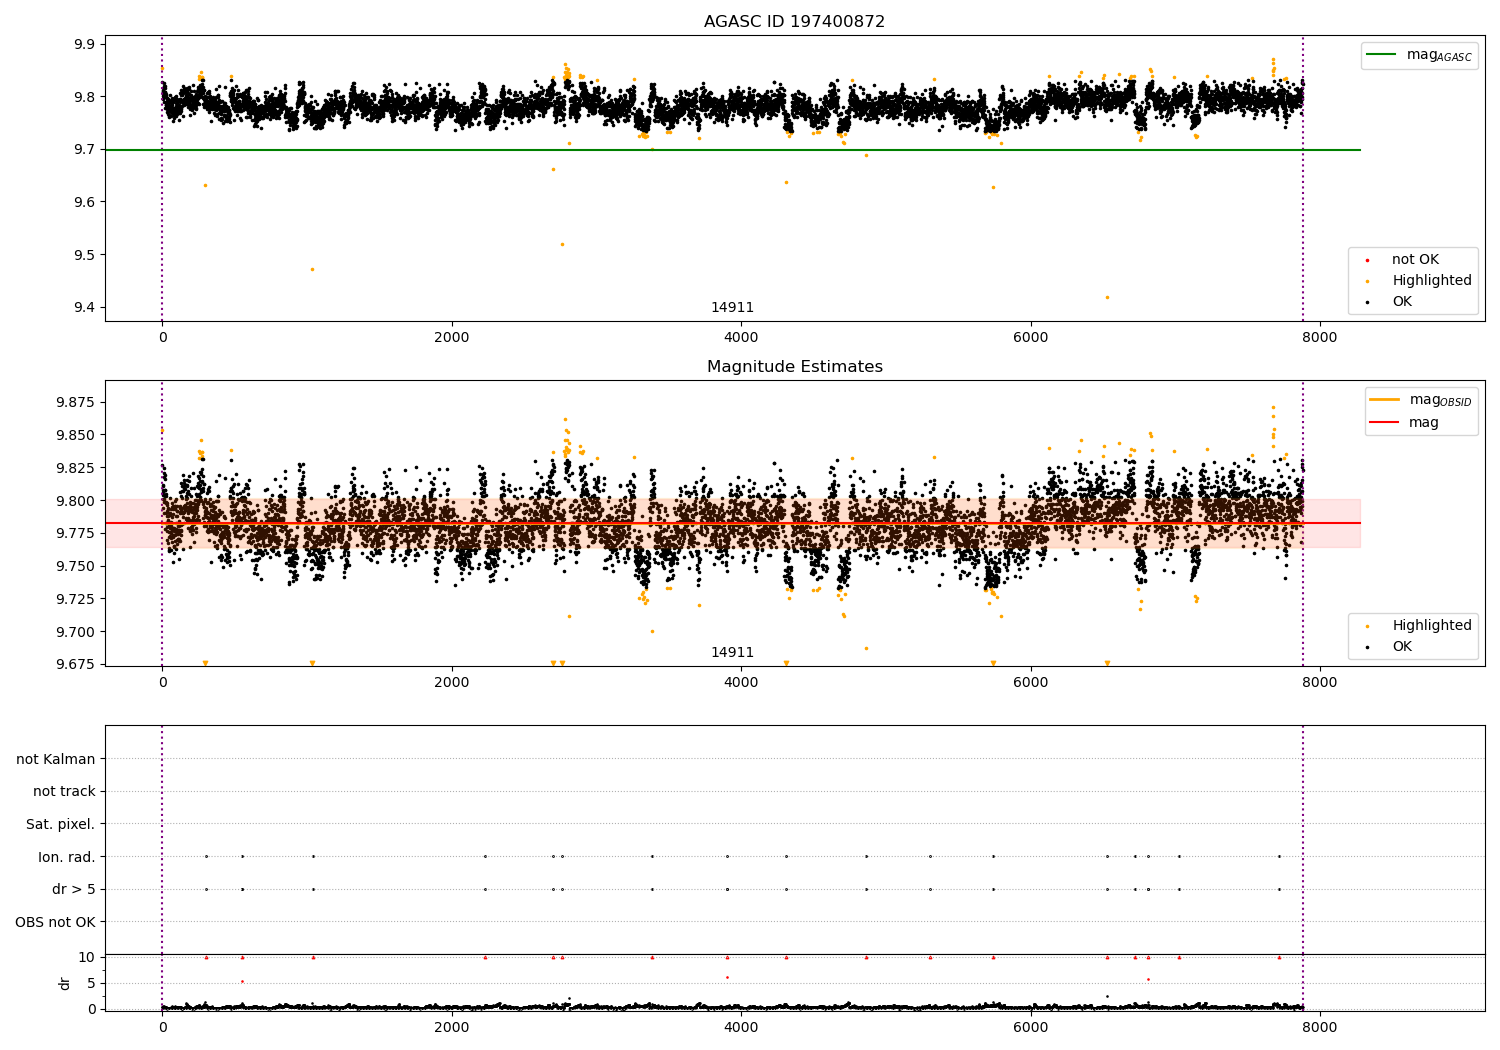
Task: Click the "OBS not OK" row label
Action: pyautogui.click(x=55, y=922)
